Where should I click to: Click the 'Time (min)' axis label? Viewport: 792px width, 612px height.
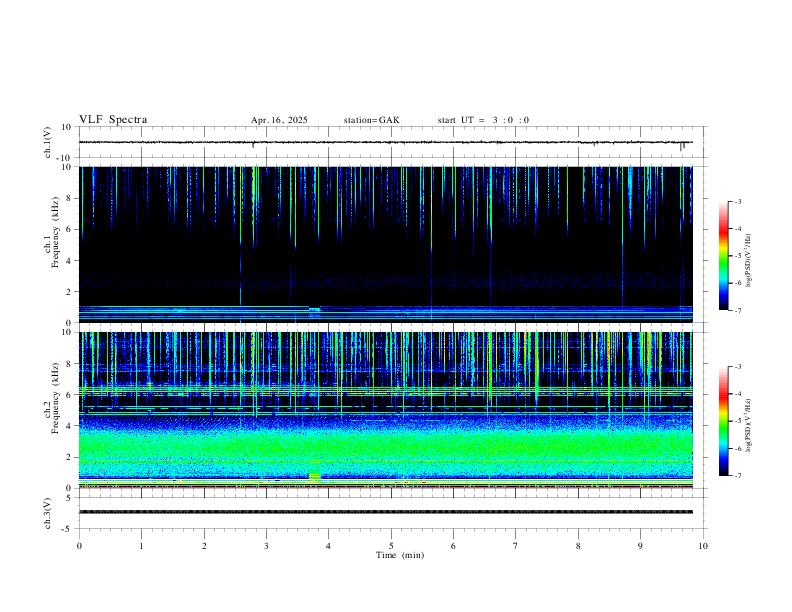400,555
